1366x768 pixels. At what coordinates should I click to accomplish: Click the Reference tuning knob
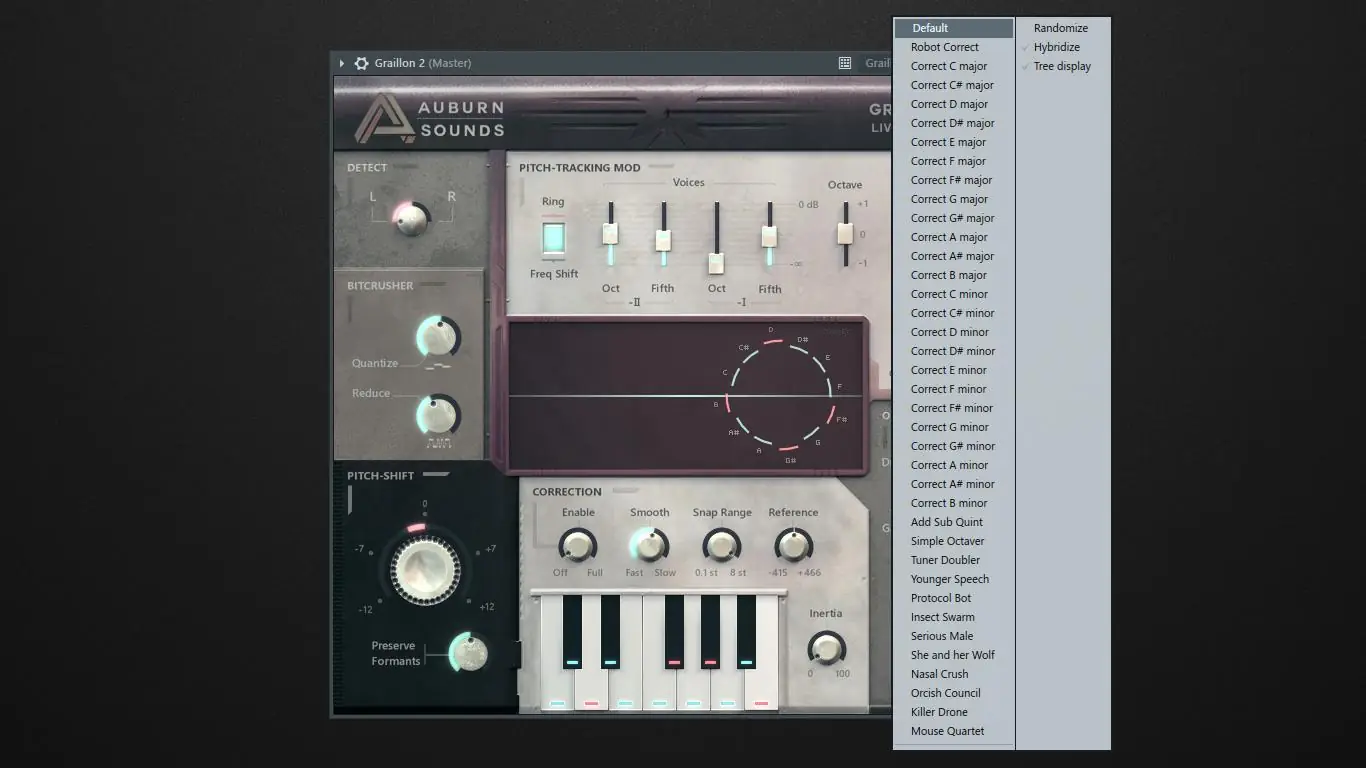click(x=793, y=546)
